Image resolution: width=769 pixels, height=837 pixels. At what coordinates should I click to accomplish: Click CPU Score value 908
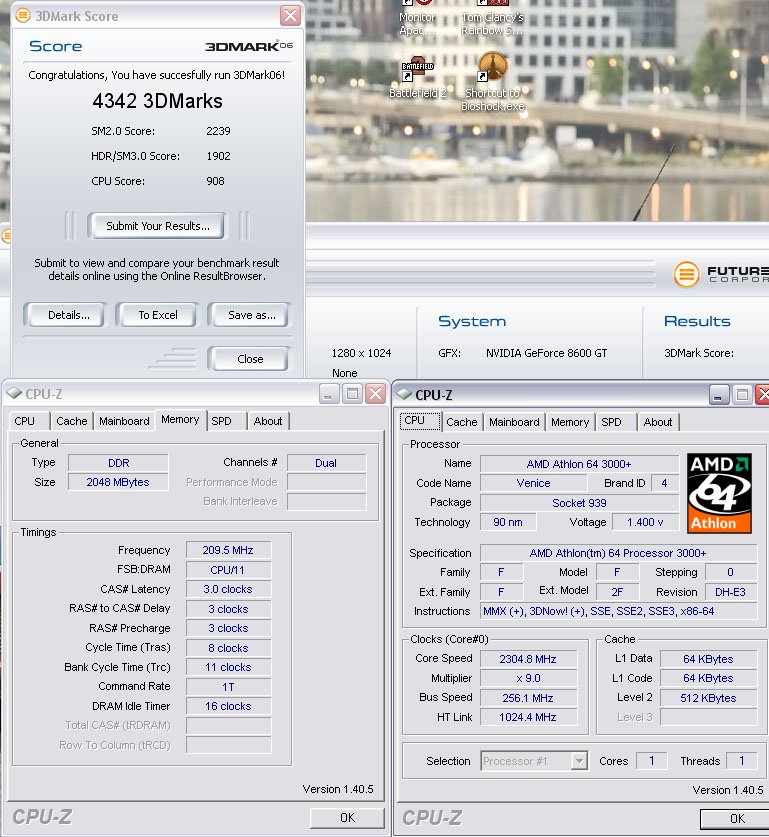pyautogui.click(x=215, y=181)
